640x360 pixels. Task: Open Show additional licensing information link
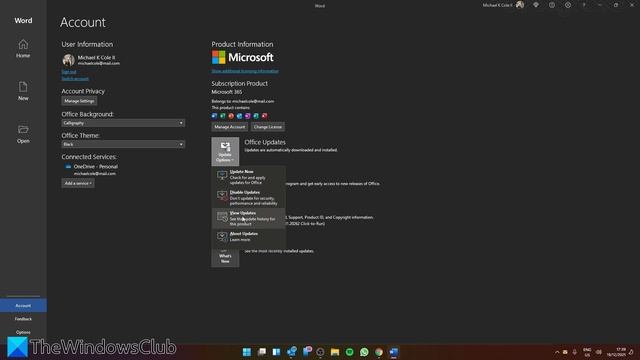[245, 71]
